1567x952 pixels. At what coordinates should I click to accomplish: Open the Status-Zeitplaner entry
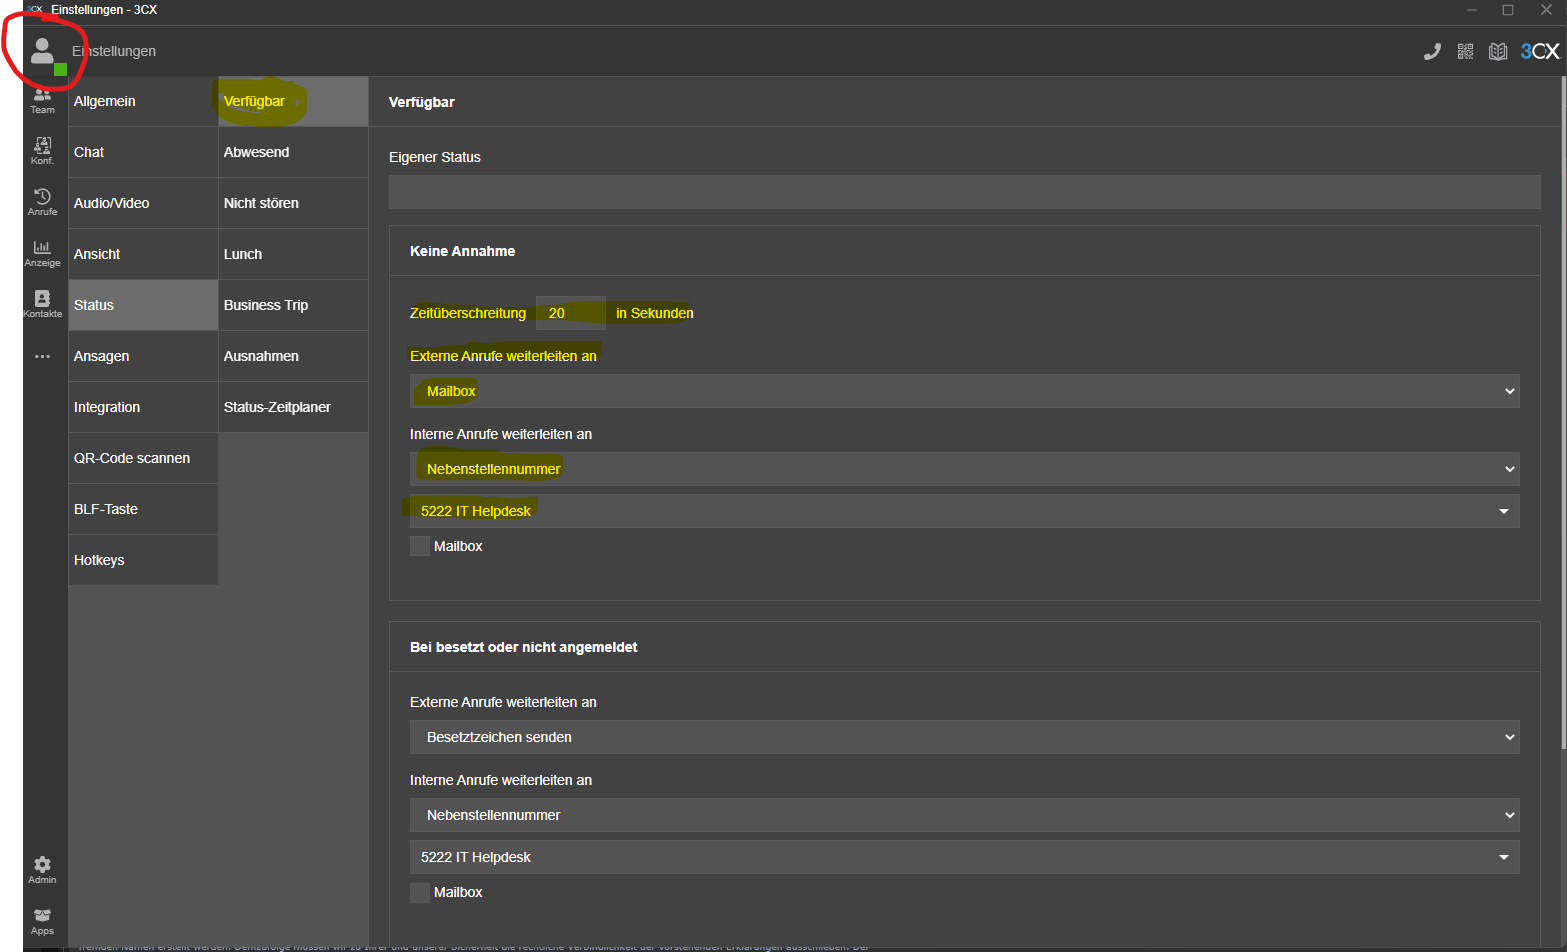[293, 407]
